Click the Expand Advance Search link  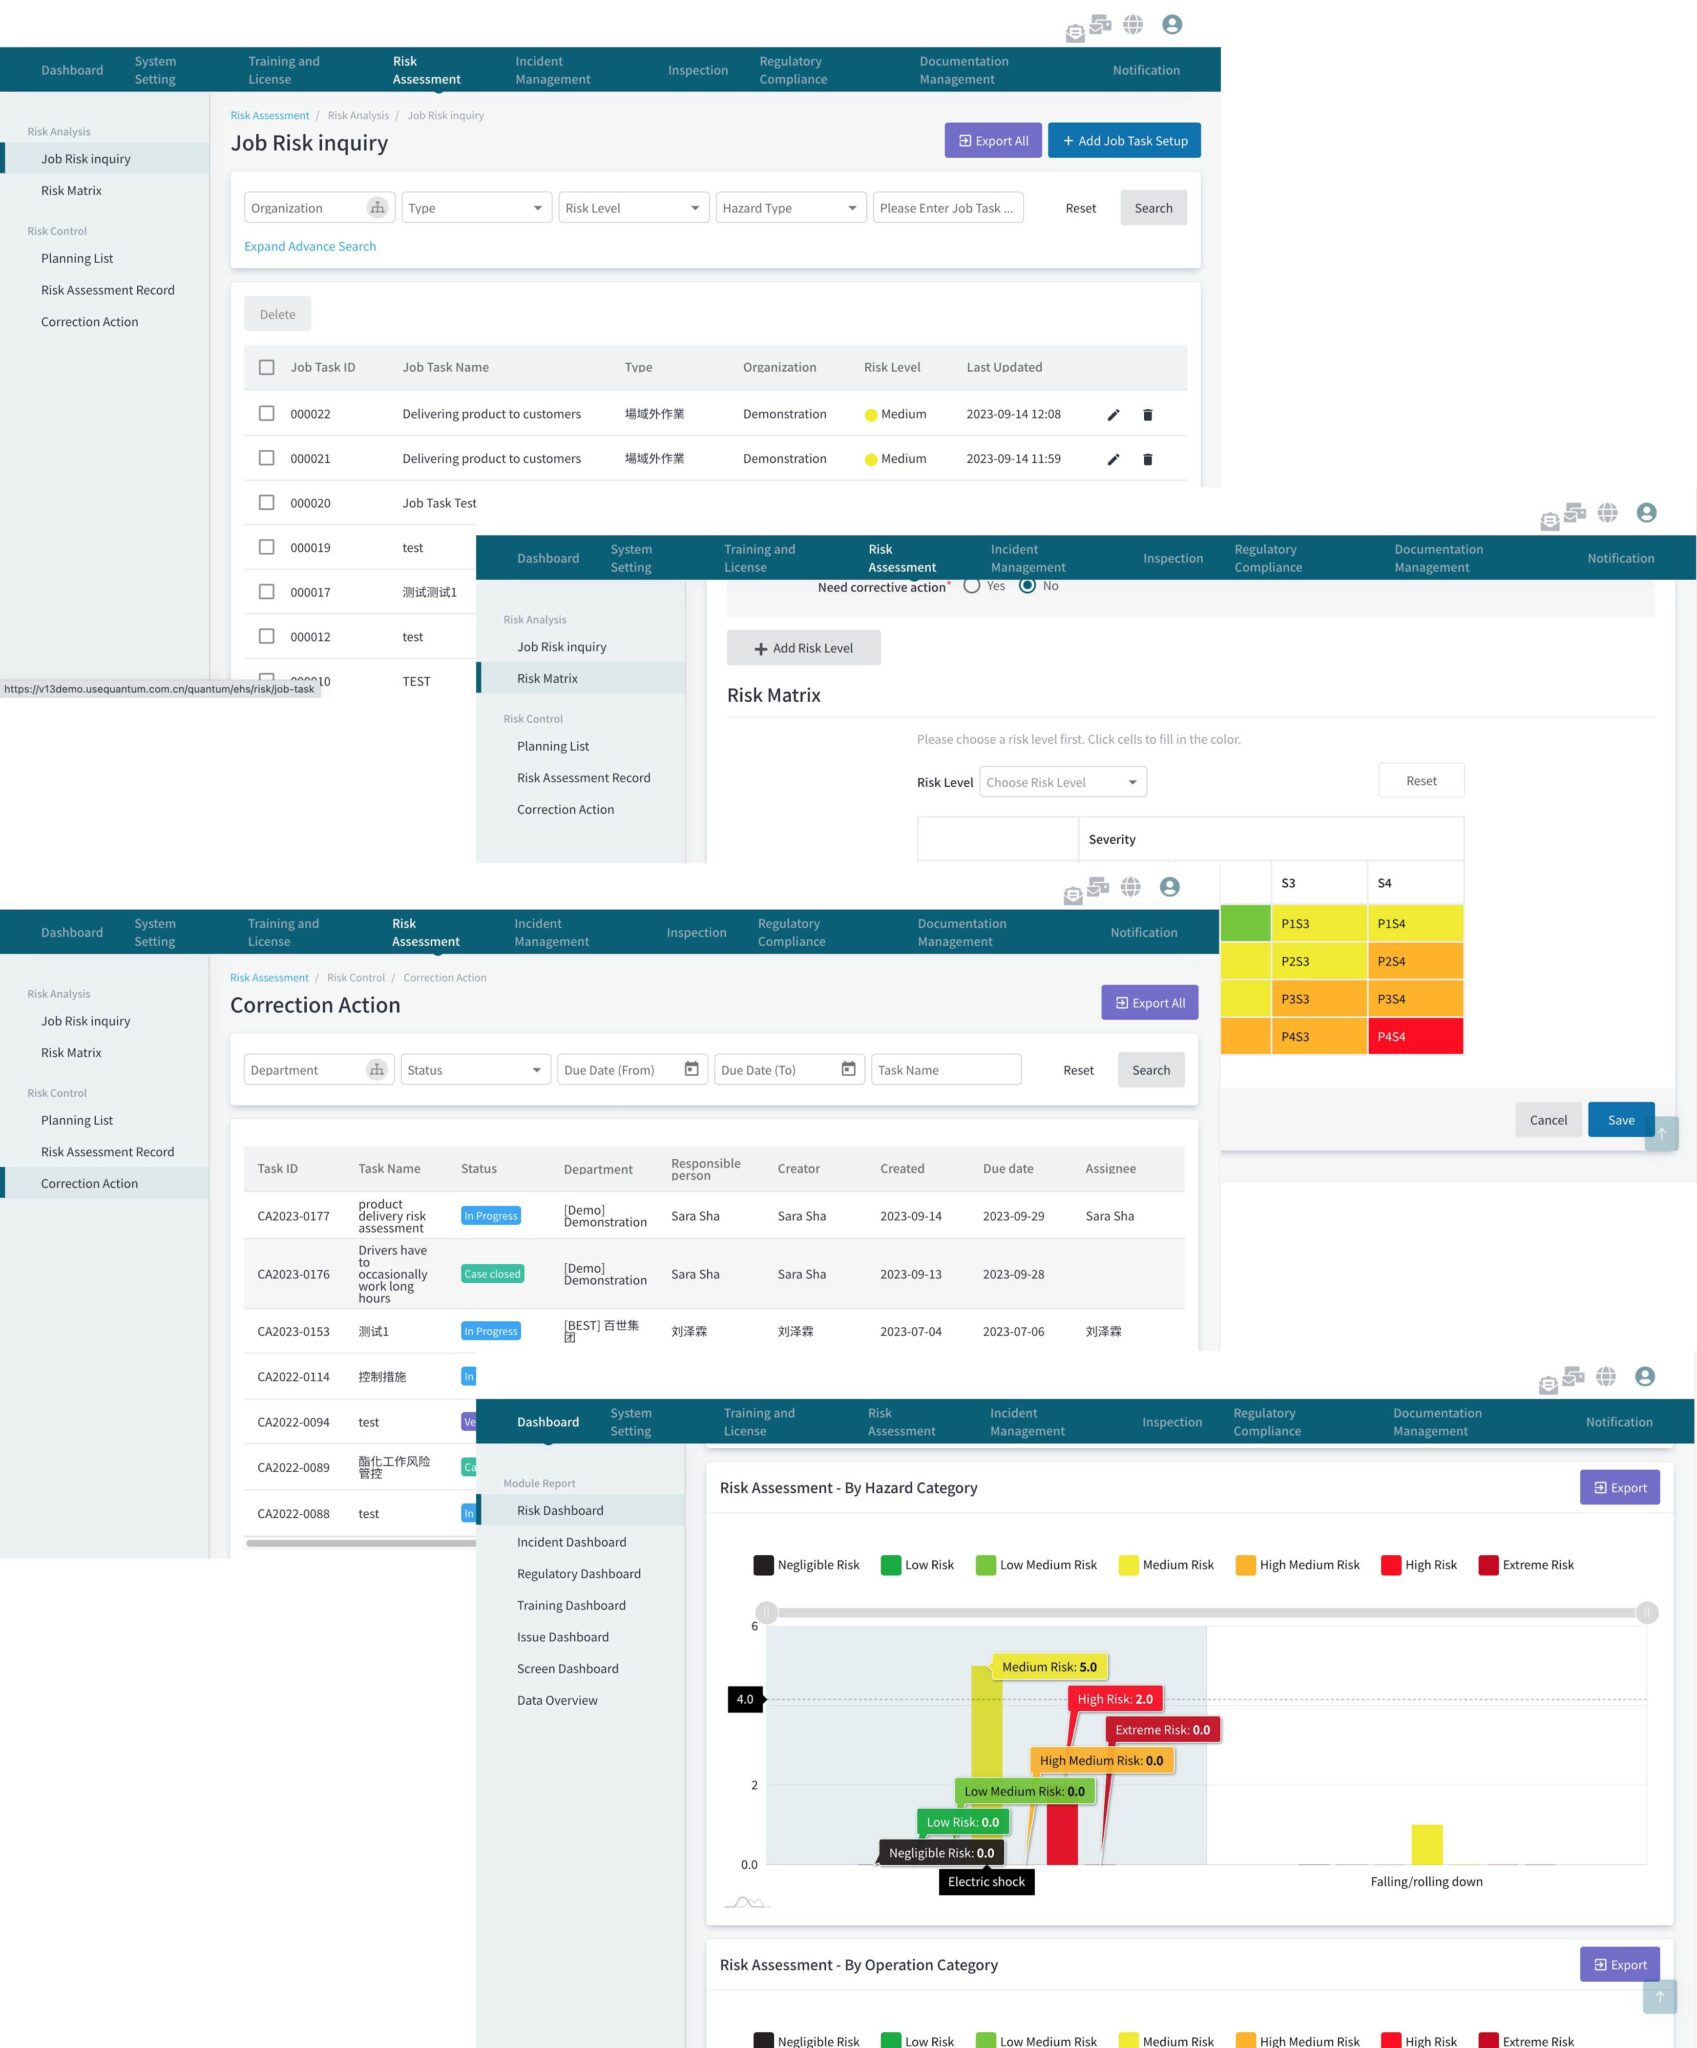[310, 246]
